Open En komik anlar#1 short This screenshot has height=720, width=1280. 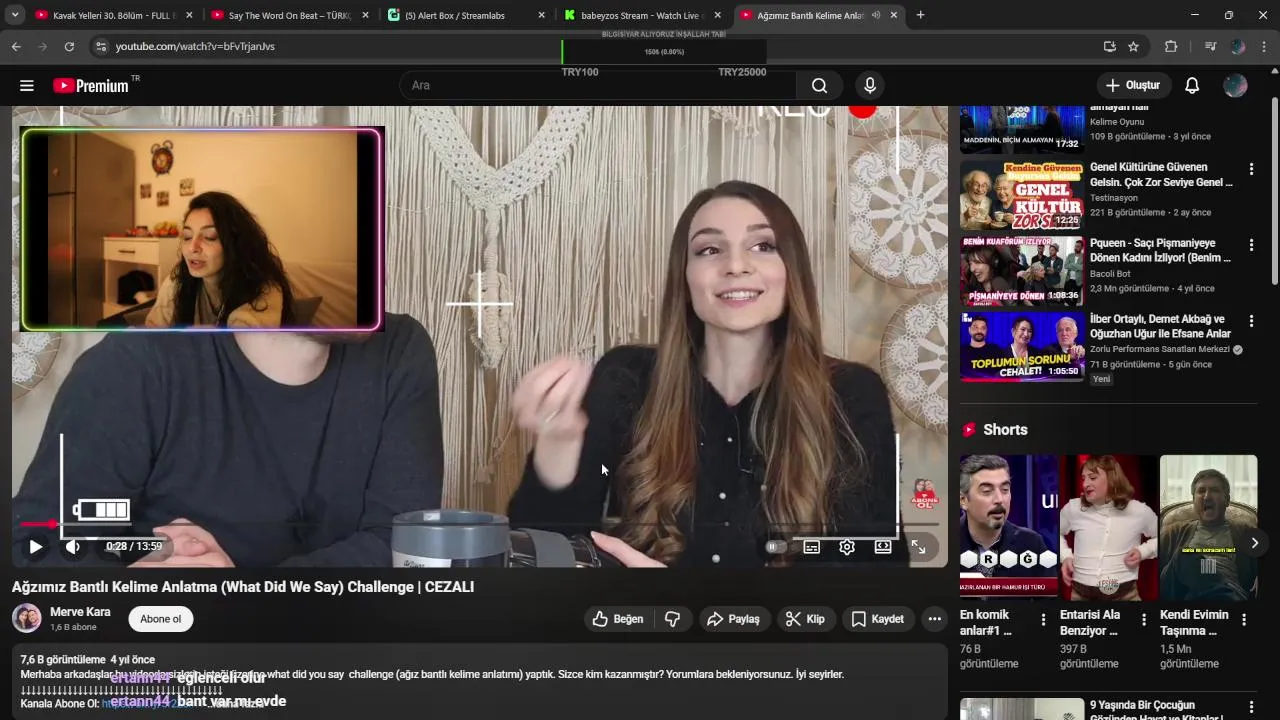[x=1009, y=527]
